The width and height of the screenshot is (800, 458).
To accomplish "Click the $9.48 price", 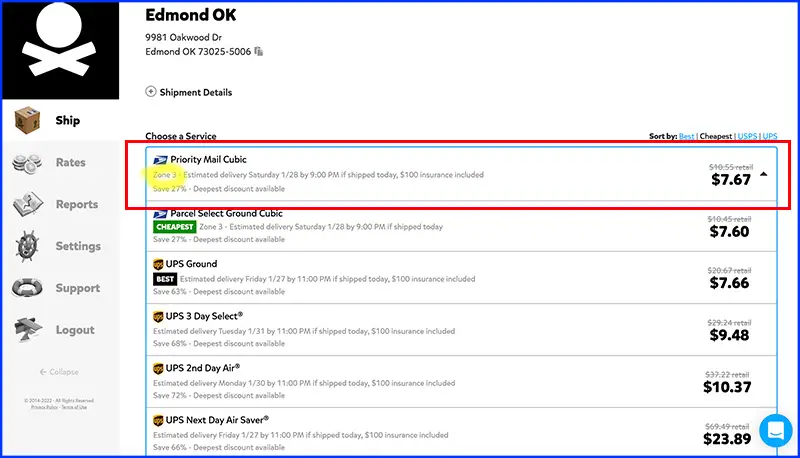I will 730,335.
